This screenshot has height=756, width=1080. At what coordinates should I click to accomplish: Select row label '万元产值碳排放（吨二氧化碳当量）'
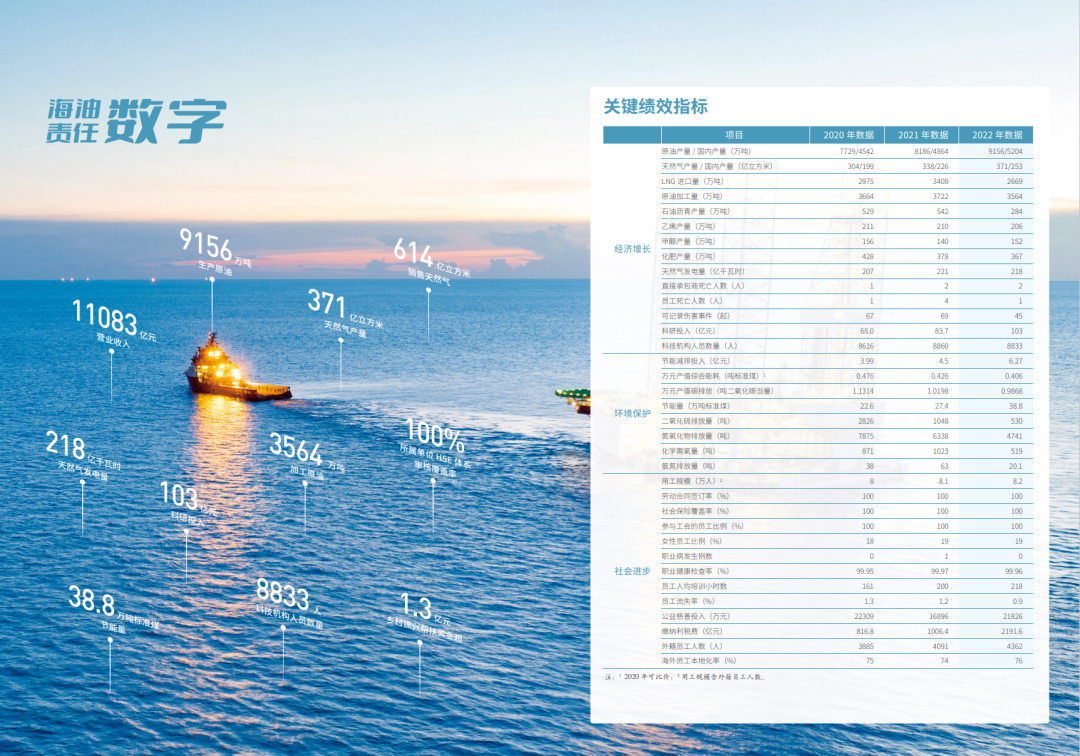coord(717,391)
